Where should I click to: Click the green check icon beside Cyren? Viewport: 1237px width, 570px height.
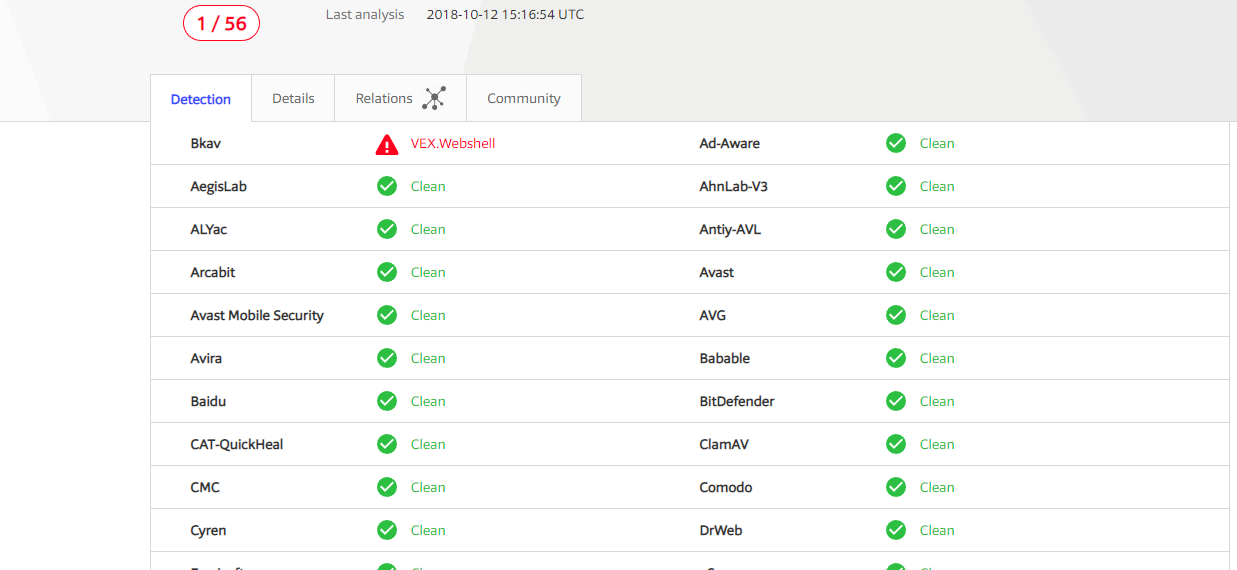point(387,530)
